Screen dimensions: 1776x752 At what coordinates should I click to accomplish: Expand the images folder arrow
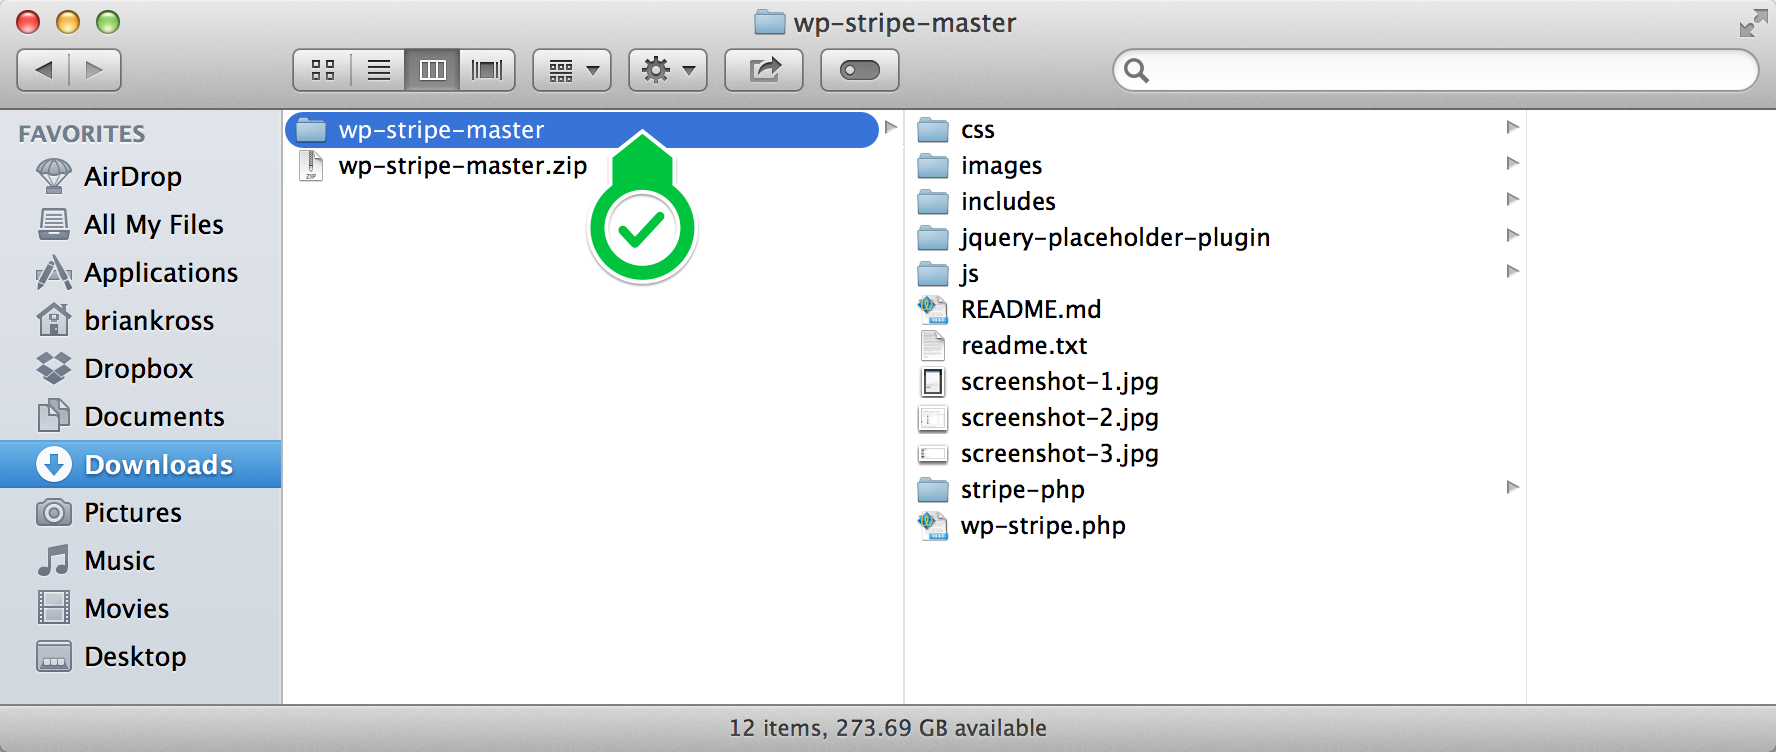pos(1513,163)
